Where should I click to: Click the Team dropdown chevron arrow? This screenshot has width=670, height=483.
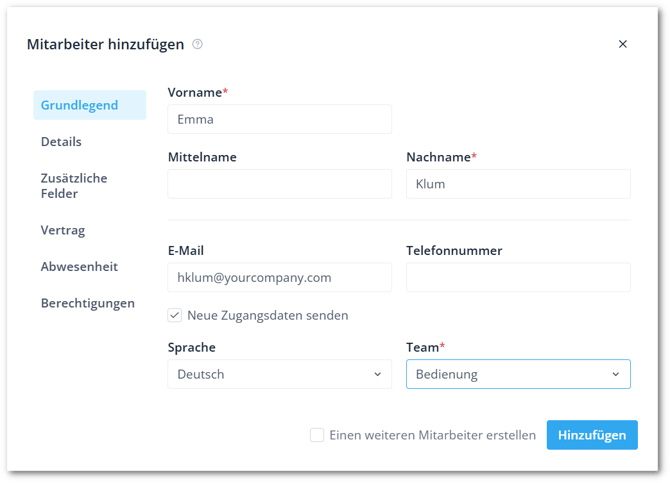pyautogui.click(x=615, y=374)
